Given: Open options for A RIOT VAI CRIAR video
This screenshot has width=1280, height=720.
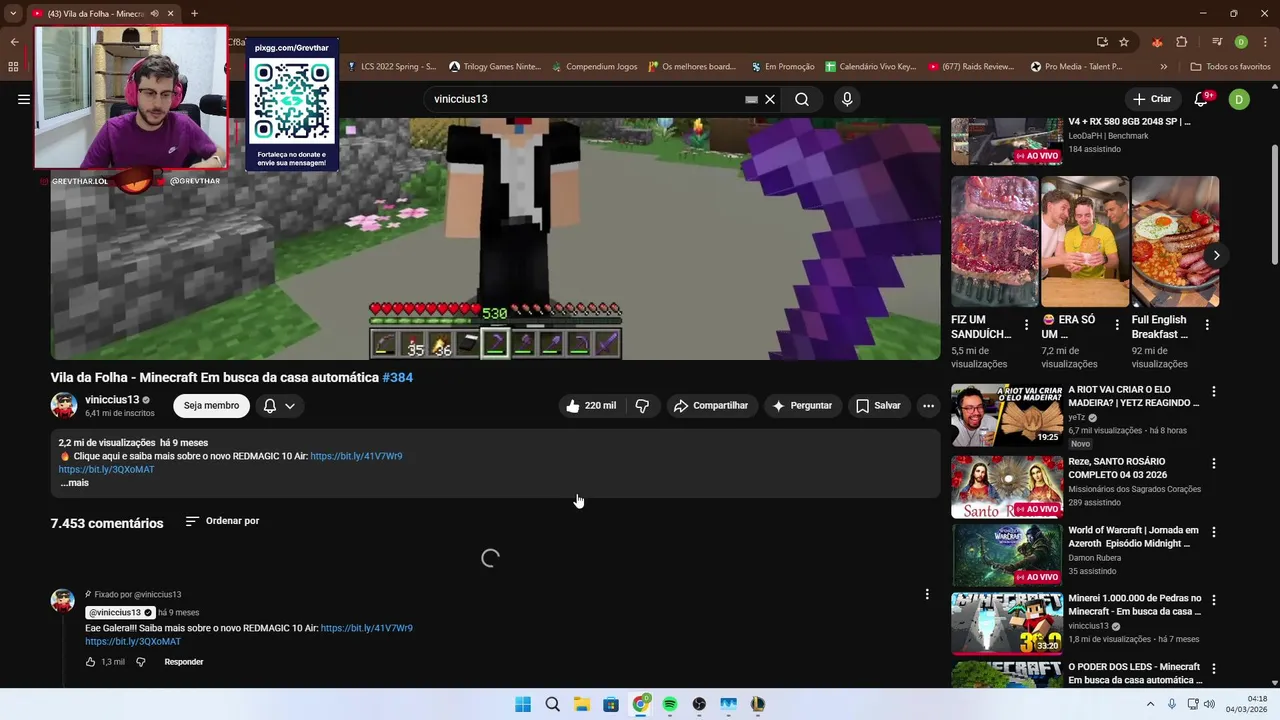Looking at the screenshot, I should click(x=1214, y=392).
